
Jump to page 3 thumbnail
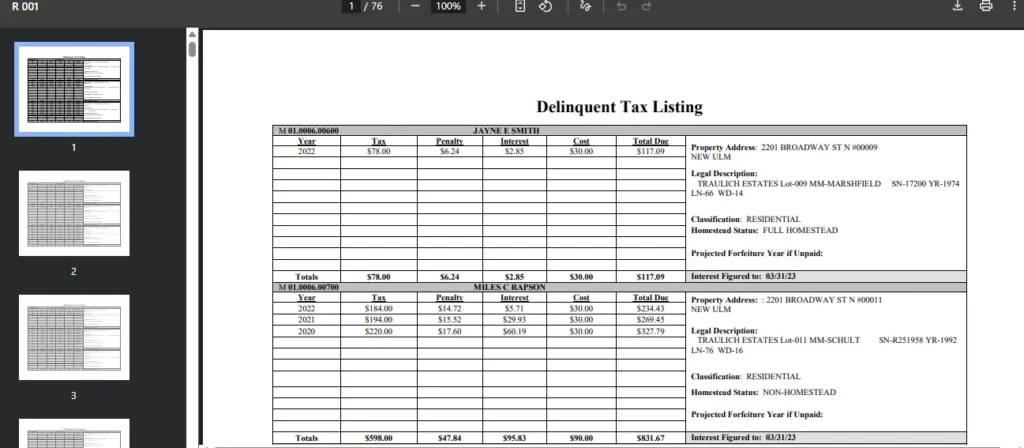pos(74,338)
